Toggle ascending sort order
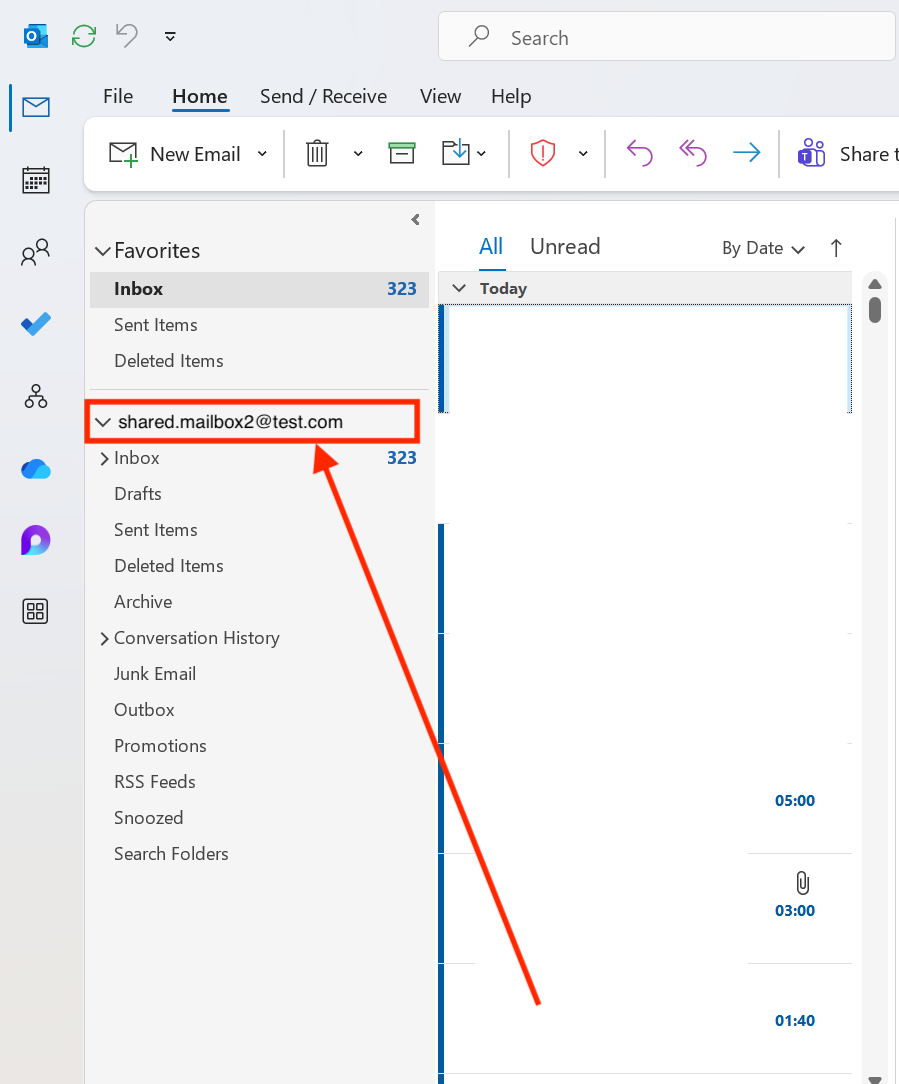 [836, 247]
